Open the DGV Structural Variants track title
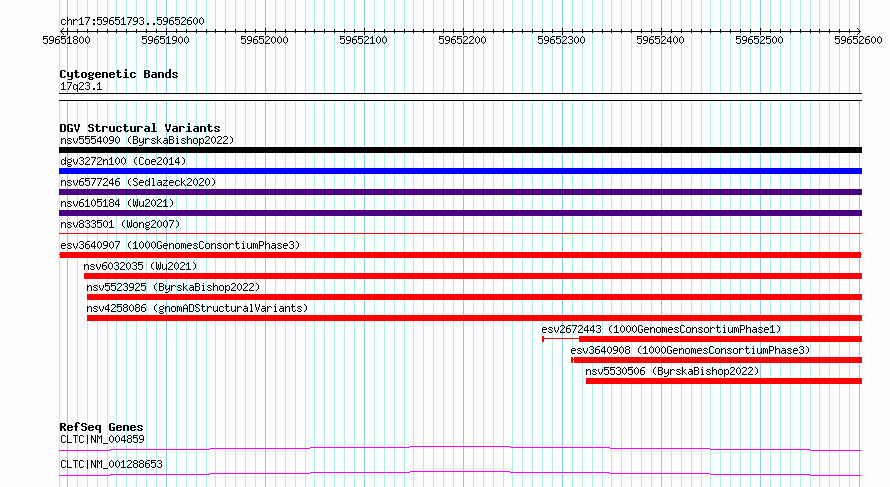The width and height of the screenshot is (890, 487). tap(140, 128)
